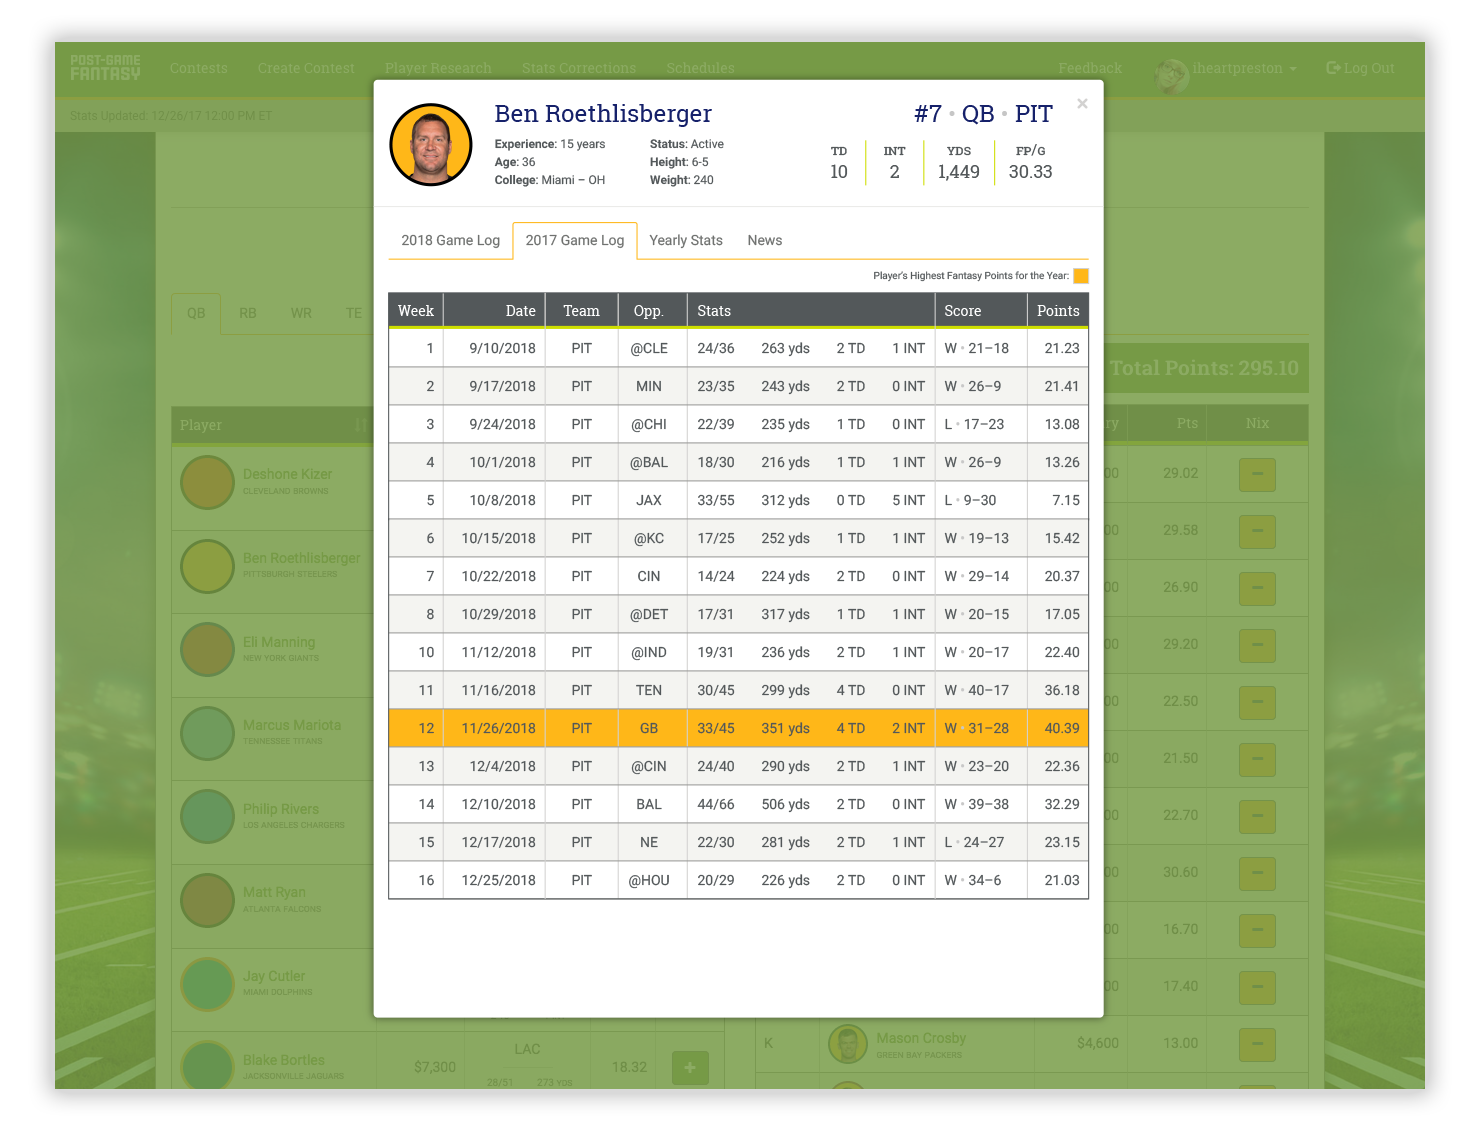The image size is (1480, 1131).
Task: Click the @CLE opponent cell in week 1
Action: (x=649, y=348)
